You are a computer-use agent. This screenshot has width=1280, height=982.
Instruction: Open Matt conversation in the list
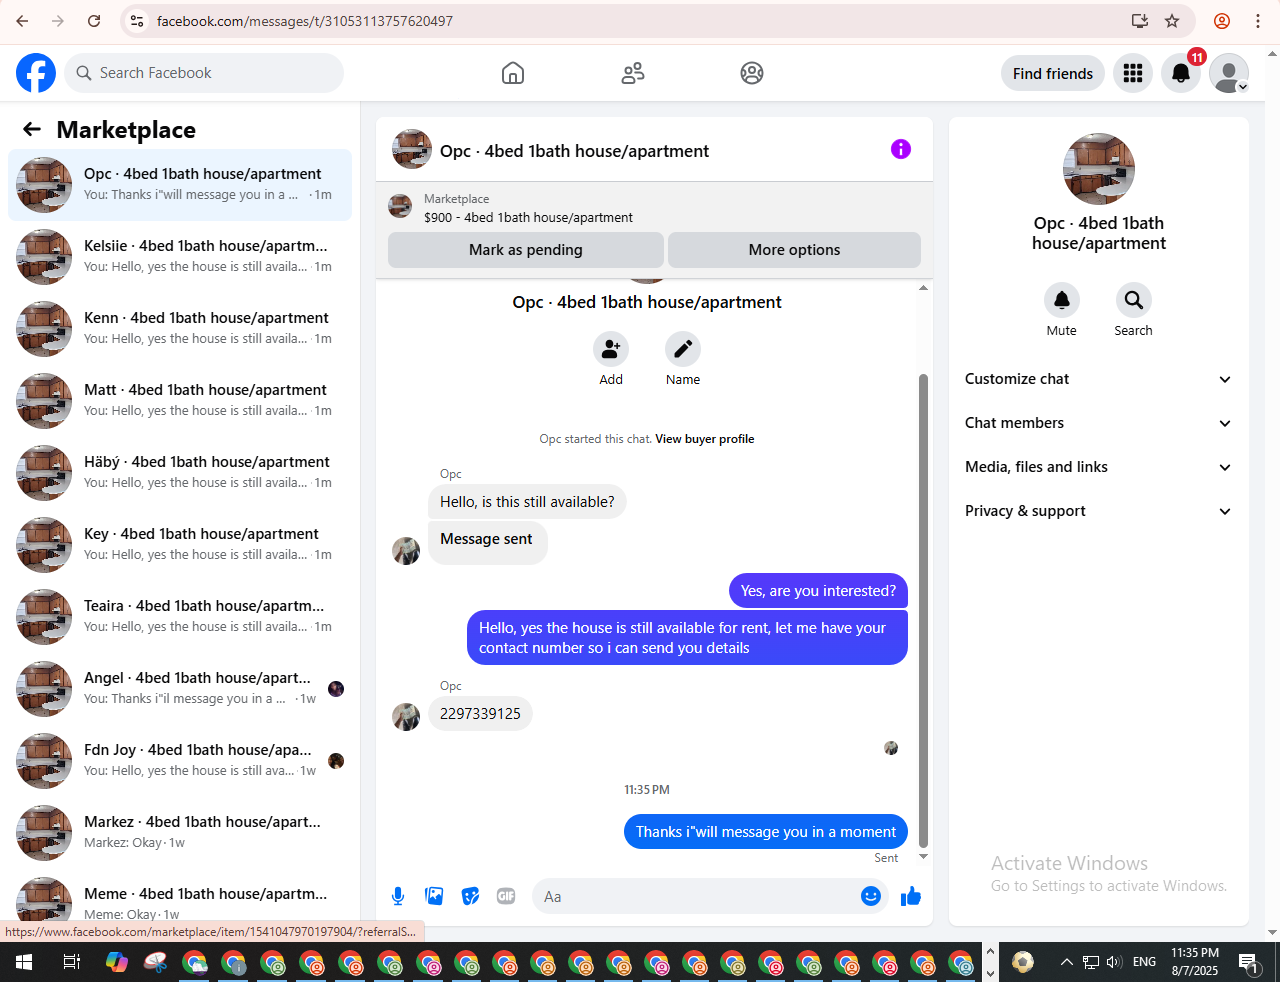(180, 400)
